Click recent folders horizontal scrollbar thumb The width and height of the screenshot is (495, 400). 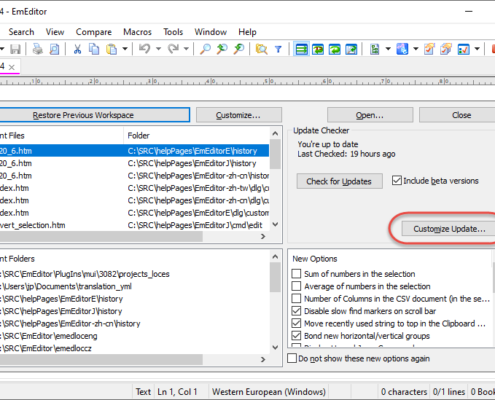click(x=101, y=359)
